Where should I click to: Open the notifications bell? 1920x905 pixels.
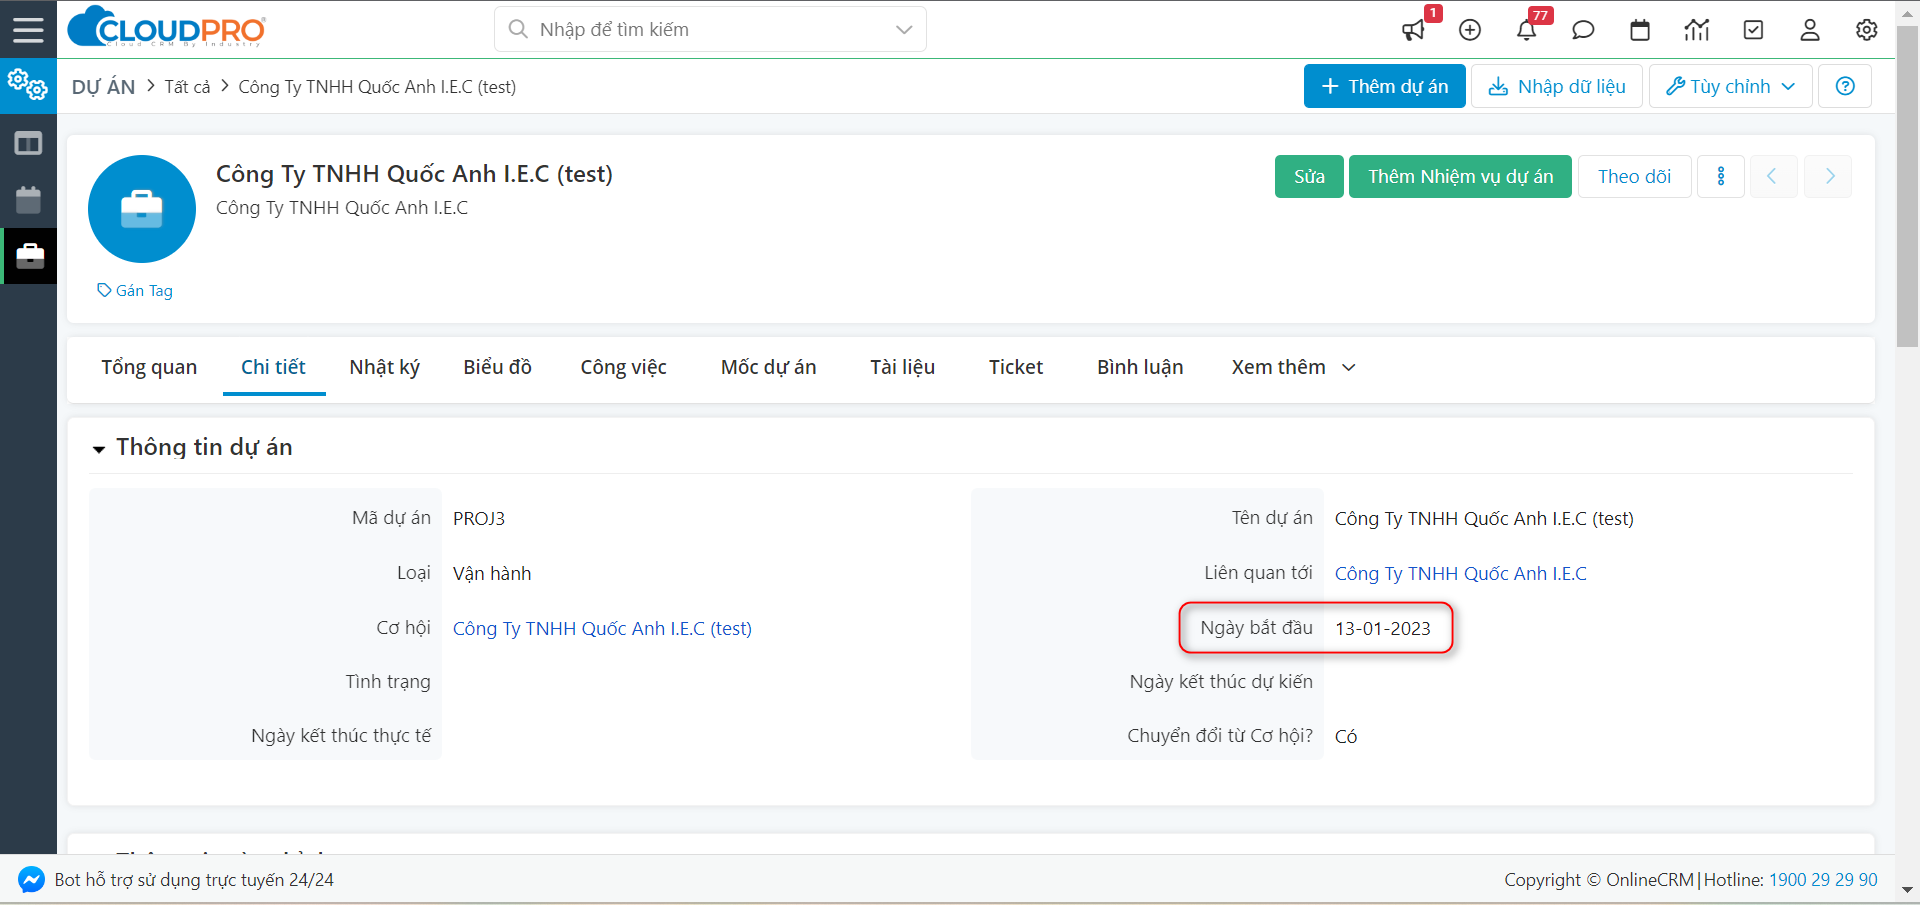coord(1526,30)
